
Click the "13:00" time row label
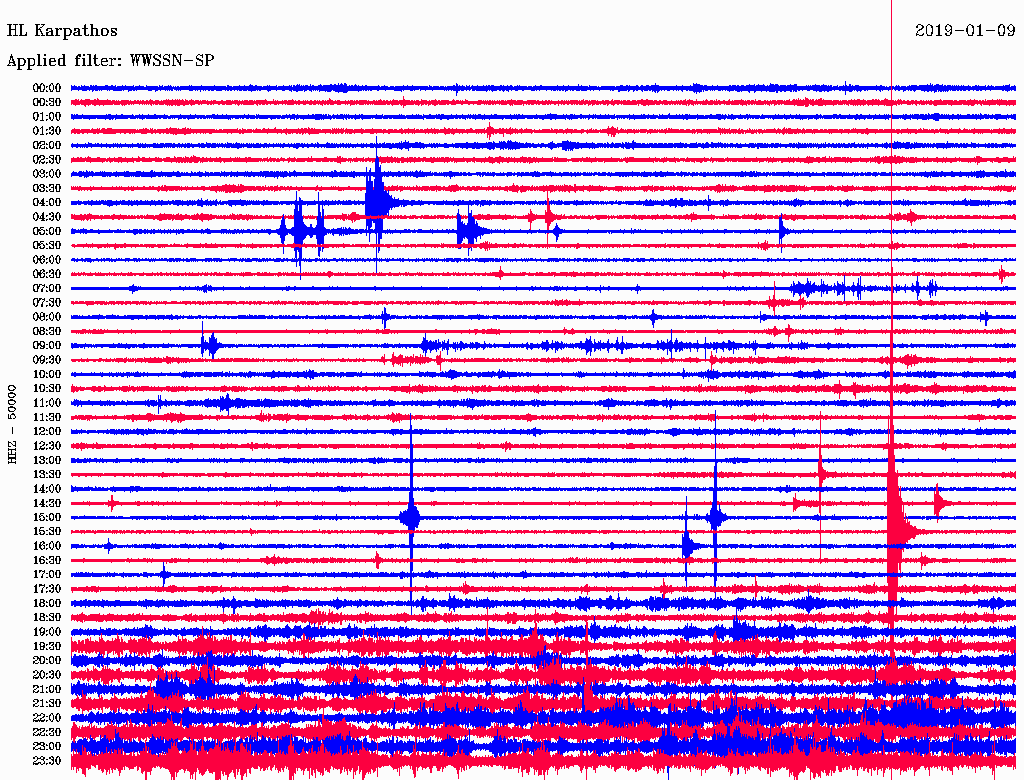click(47, 460)
